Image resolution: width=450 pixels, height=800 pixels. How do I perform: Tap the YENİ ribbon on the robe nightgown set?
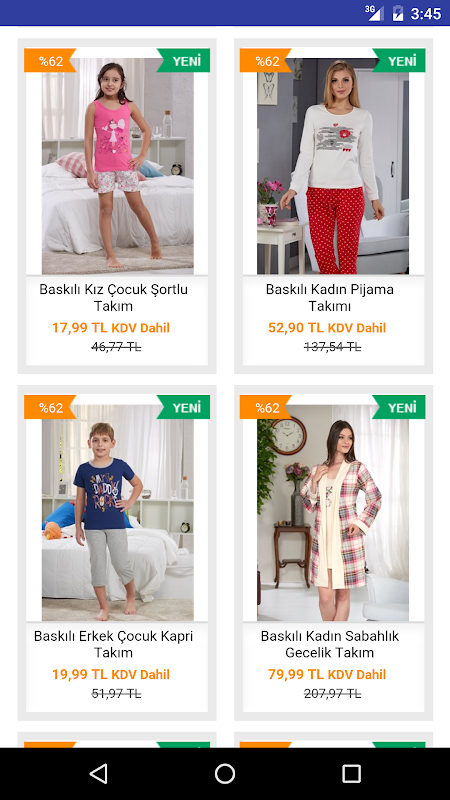click(x=398, y=407)
